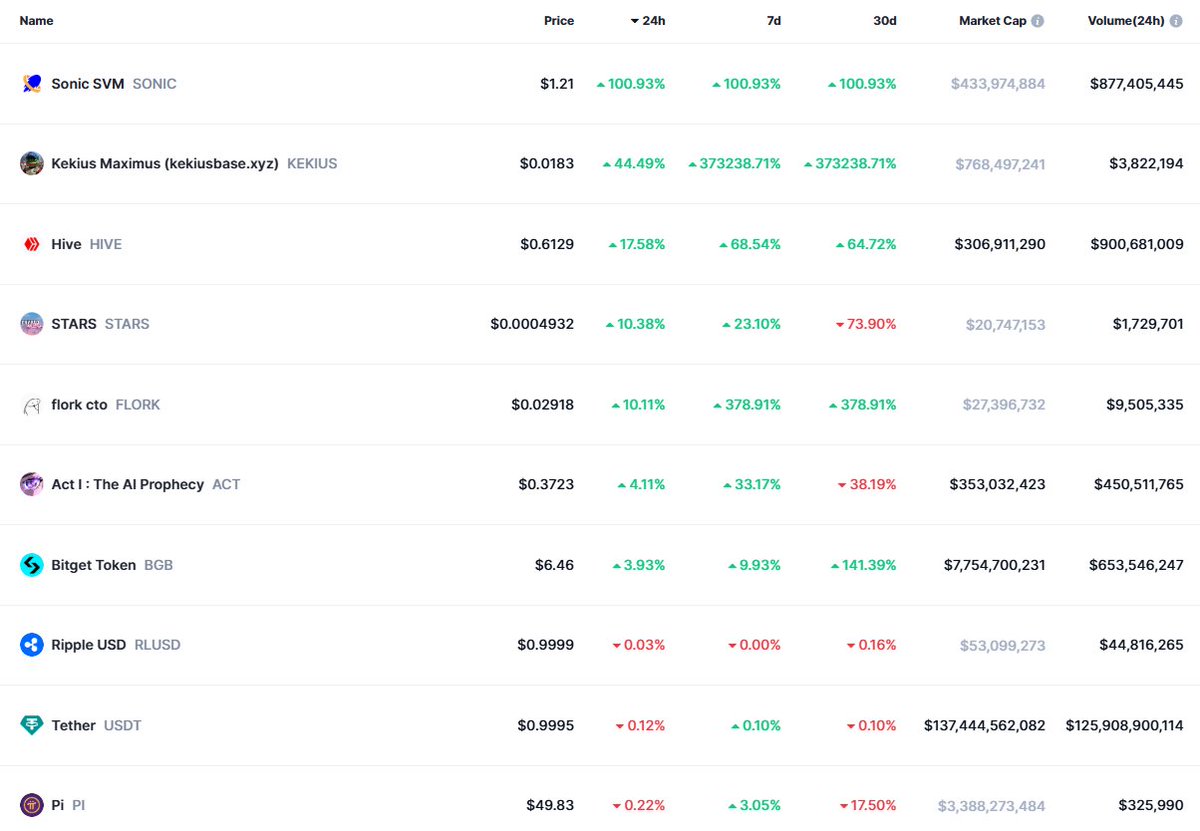Click STARS price $0.0004932

point(532,324)
